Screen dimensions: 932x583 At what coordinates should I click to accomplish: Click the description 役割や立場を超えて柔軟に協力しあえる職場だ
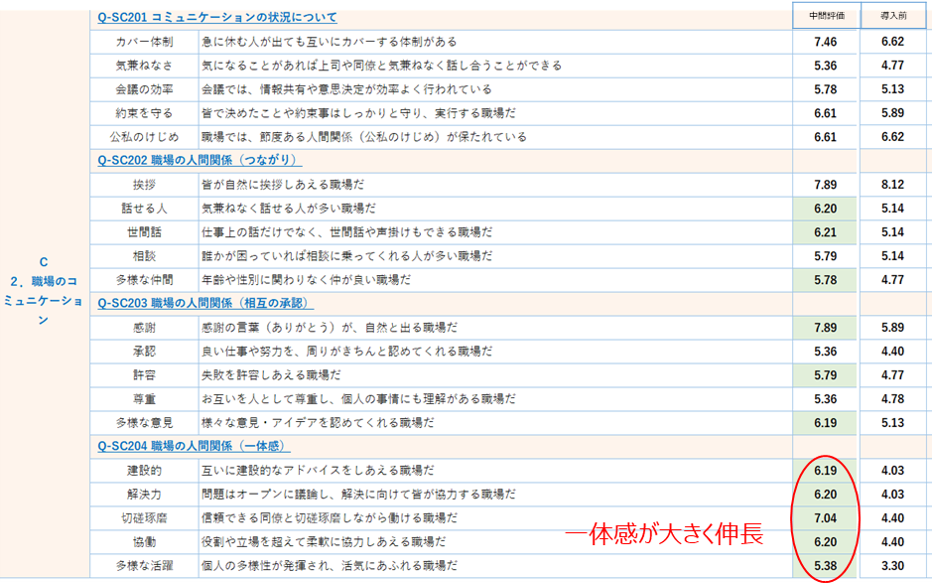point(323,542)
